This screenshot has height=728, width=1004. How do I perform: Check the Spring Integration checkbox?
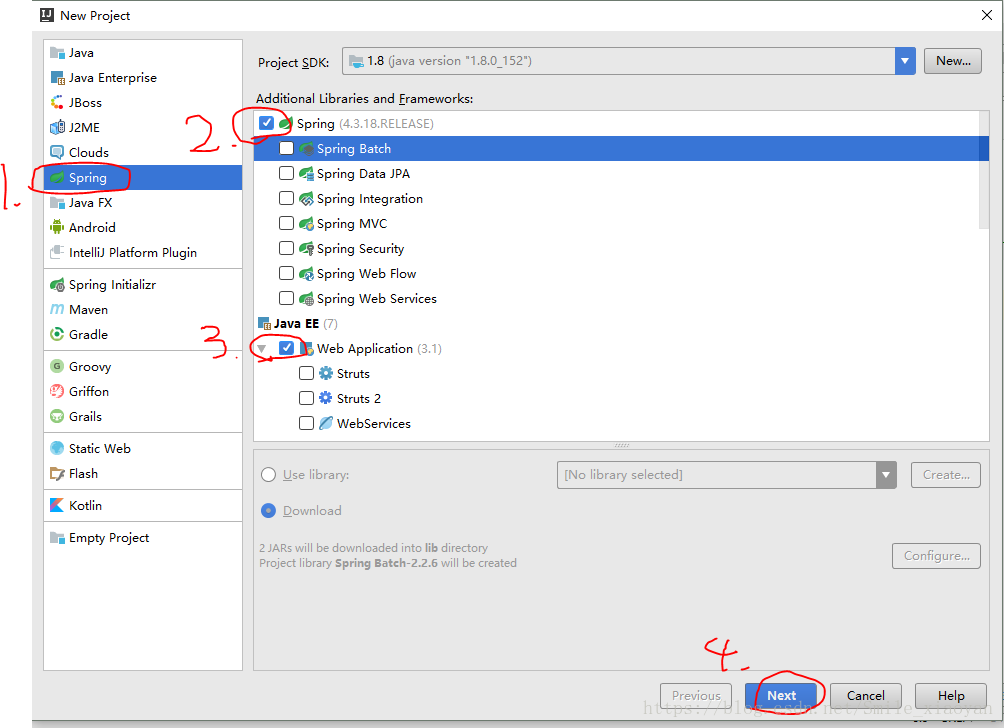pos(286,198)
